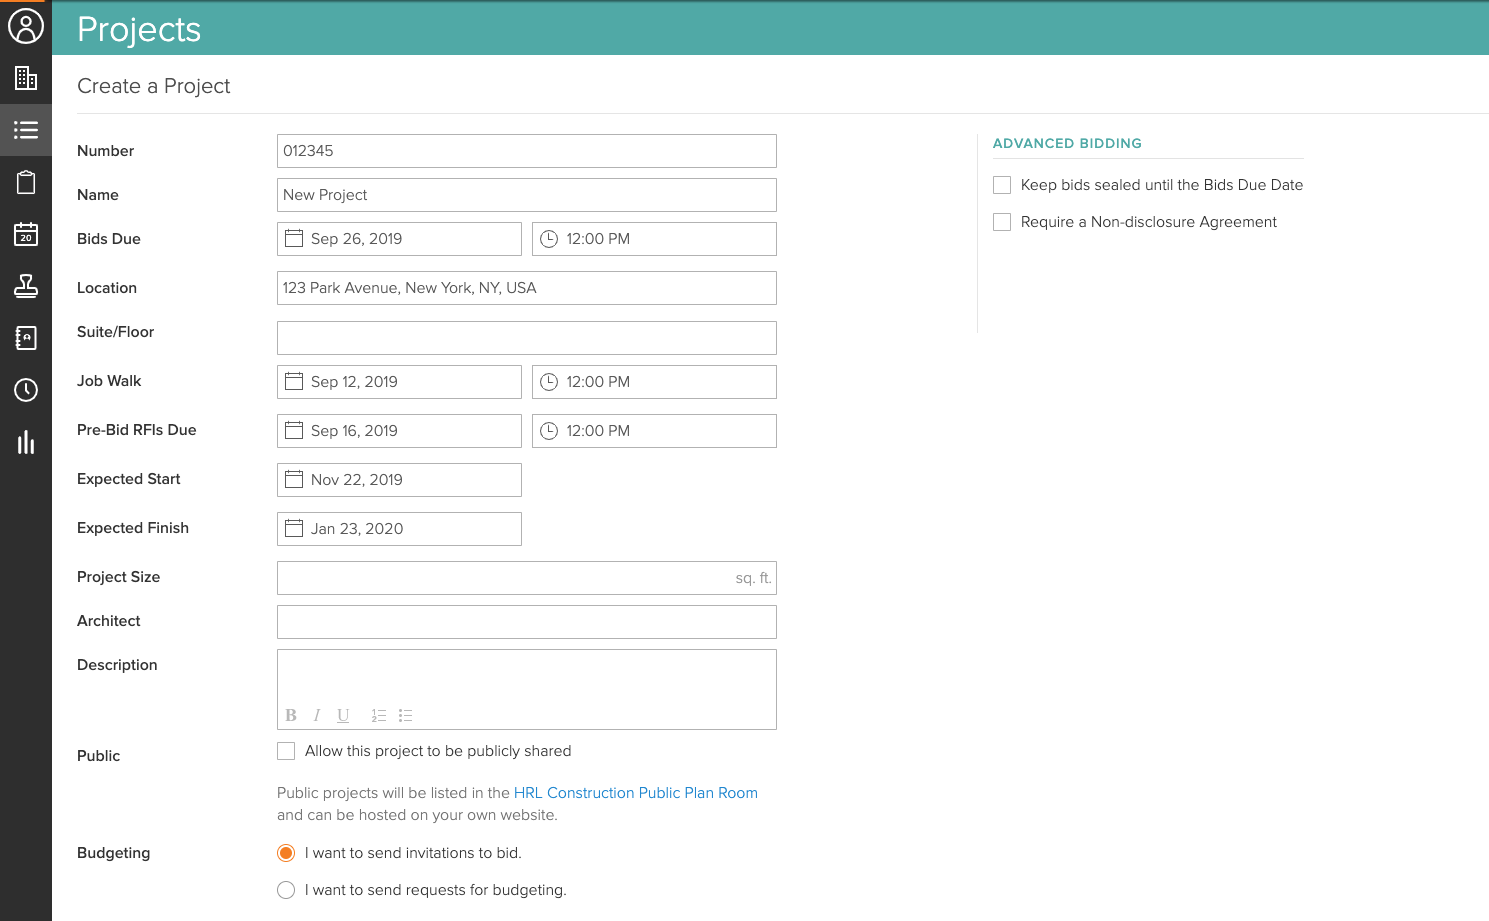Open the user profile icon in sidebar

(x=26, y=26)
